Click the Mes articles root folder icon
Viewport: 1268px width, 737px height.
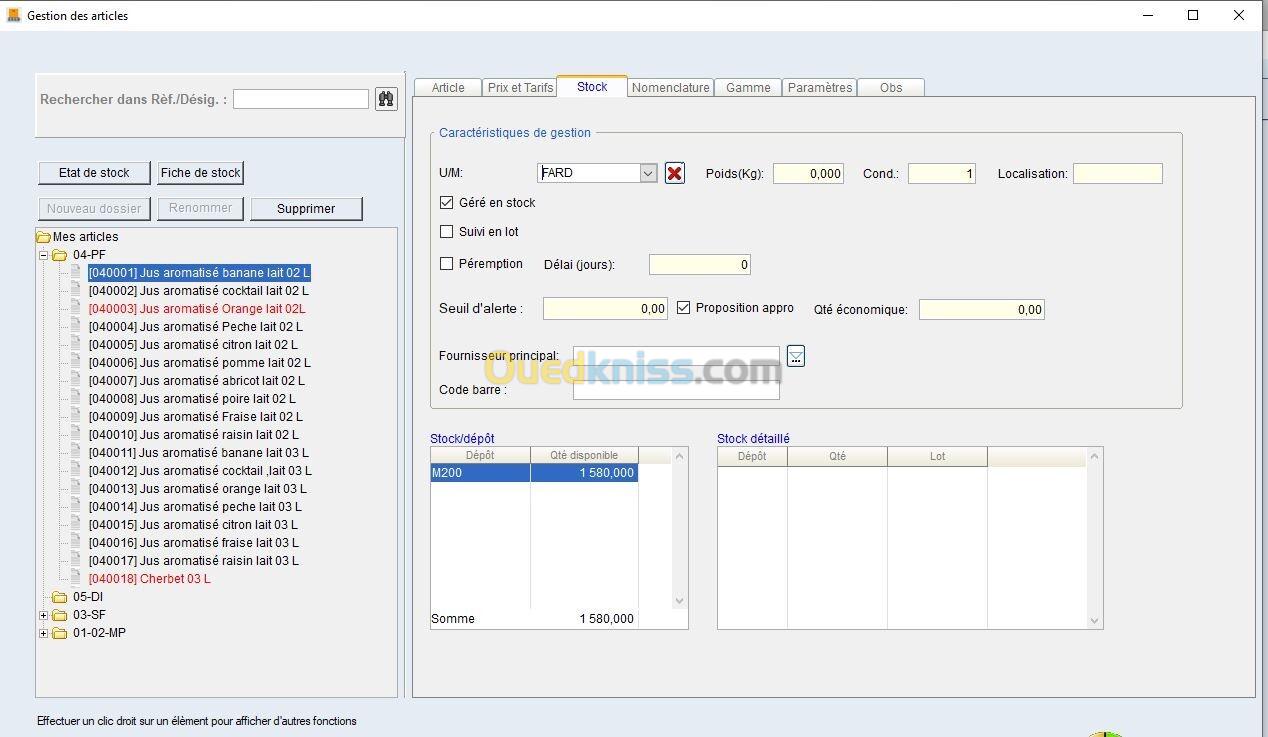point(43,237)
